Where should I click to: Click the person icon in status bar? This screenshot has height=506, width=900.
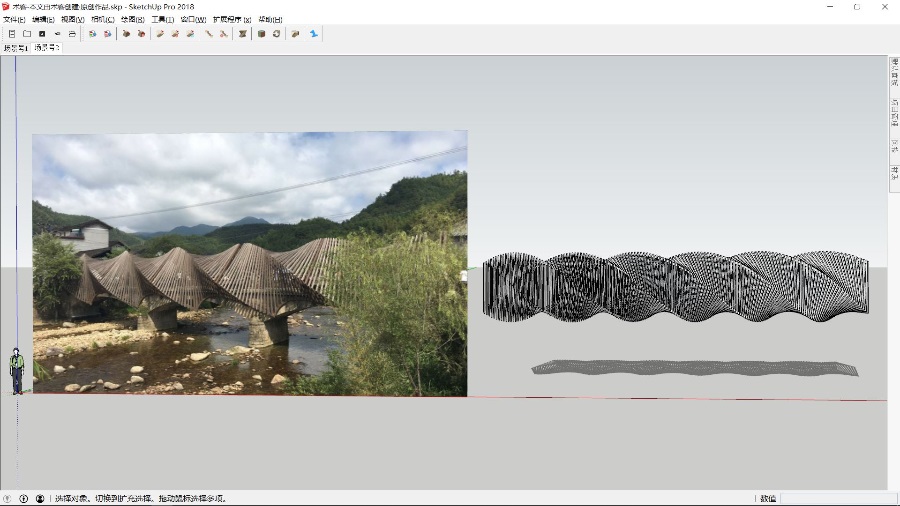tap(40, 498)
